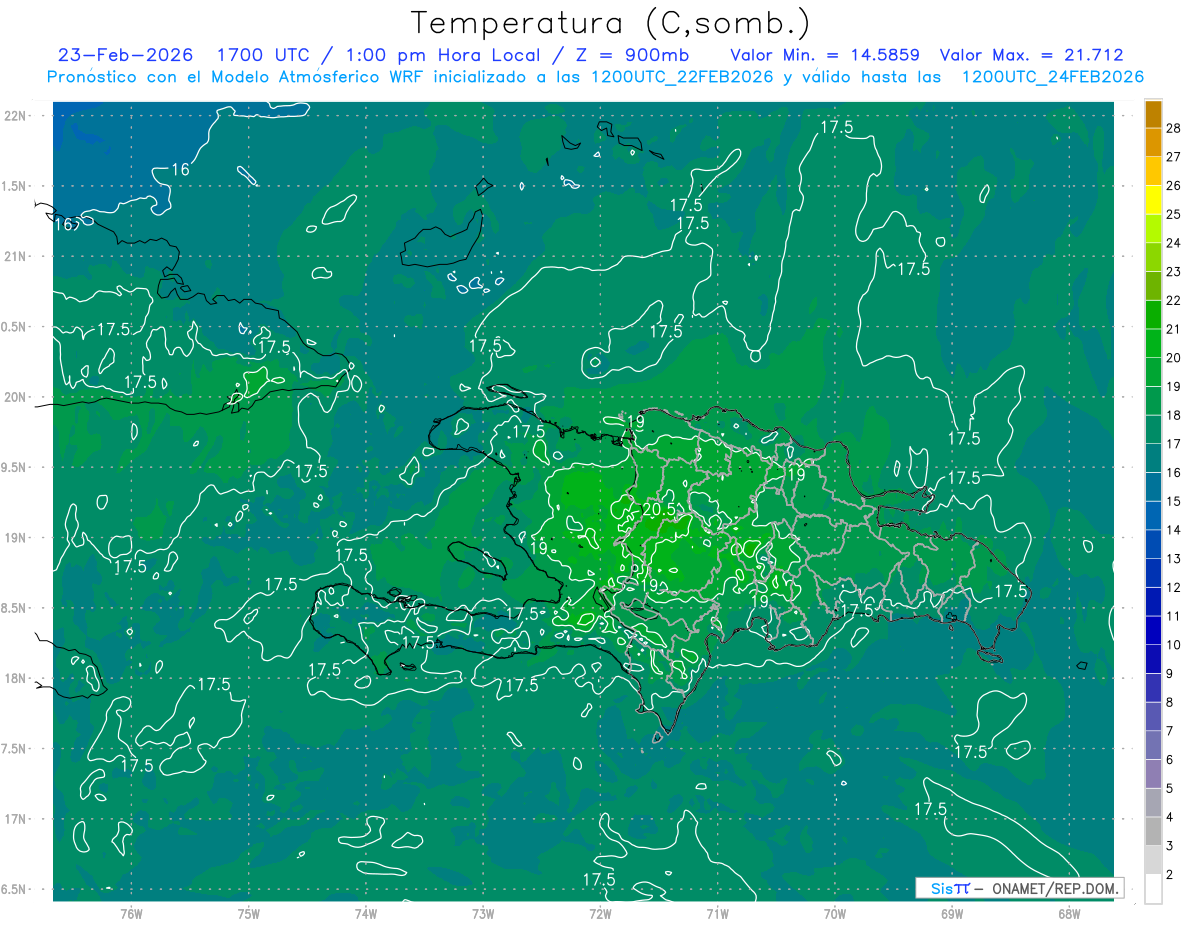Click the legend color between 17 and 18
Image resolution: width=1200 pixels, height=927 pixels.
pos(1153,429)
